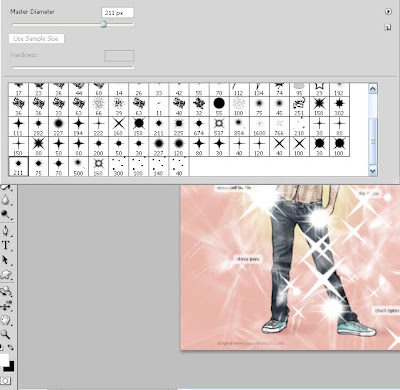The height and width of the screenshot is (390, 400).
Task: Toggle Quick Mask mode
Action: click(x=5, y=381)
